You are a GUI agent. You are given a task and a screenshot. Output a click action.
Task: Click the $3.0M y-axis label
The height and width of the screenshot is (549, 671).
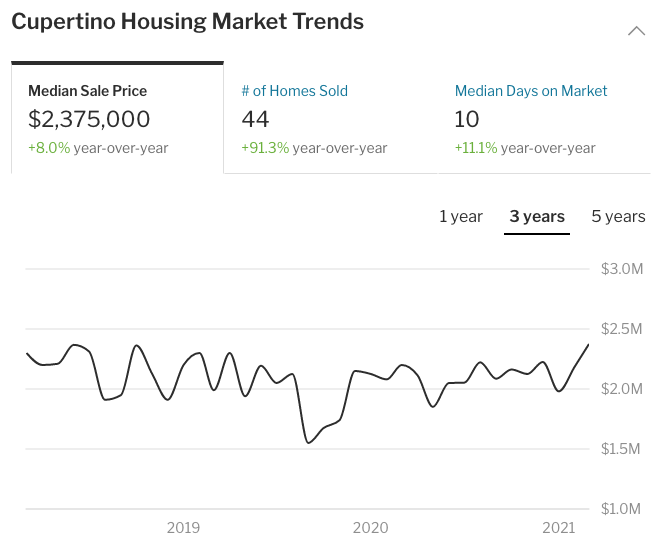pyautogui.click(x=621, y=269)
